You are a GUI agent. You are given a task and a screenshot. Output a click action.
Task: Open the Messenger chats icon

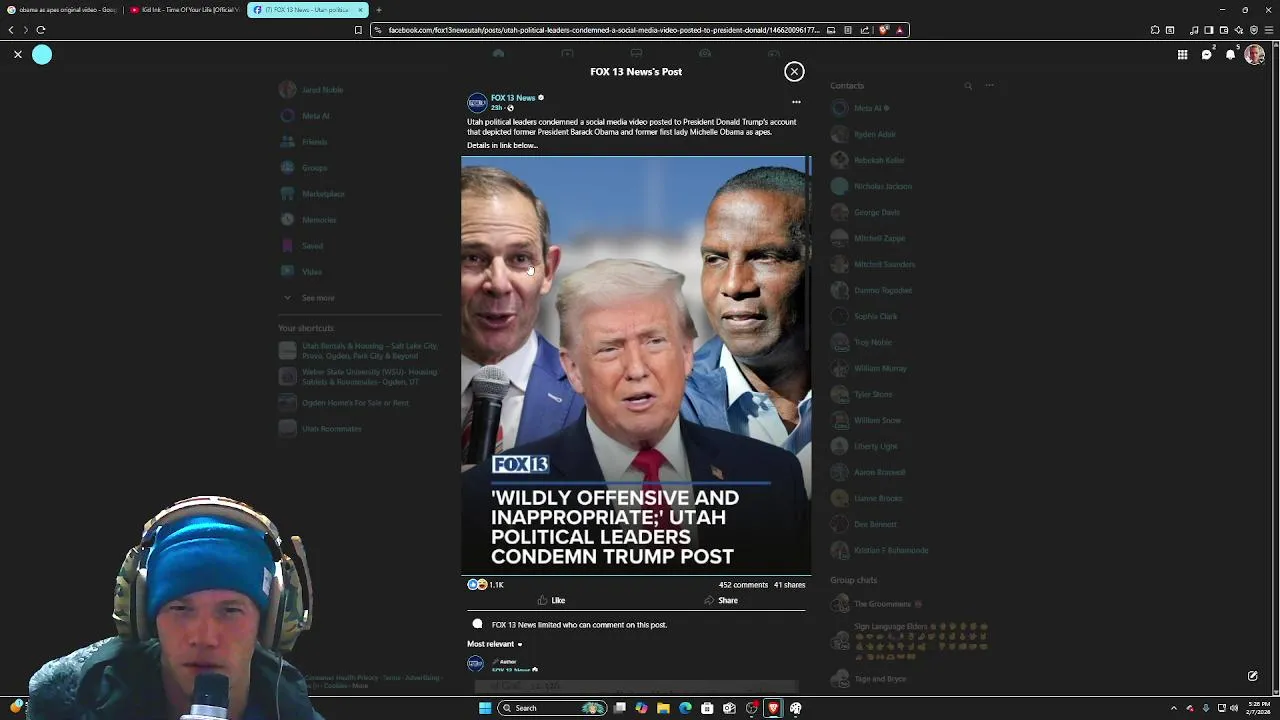[x=1206, y=55]
